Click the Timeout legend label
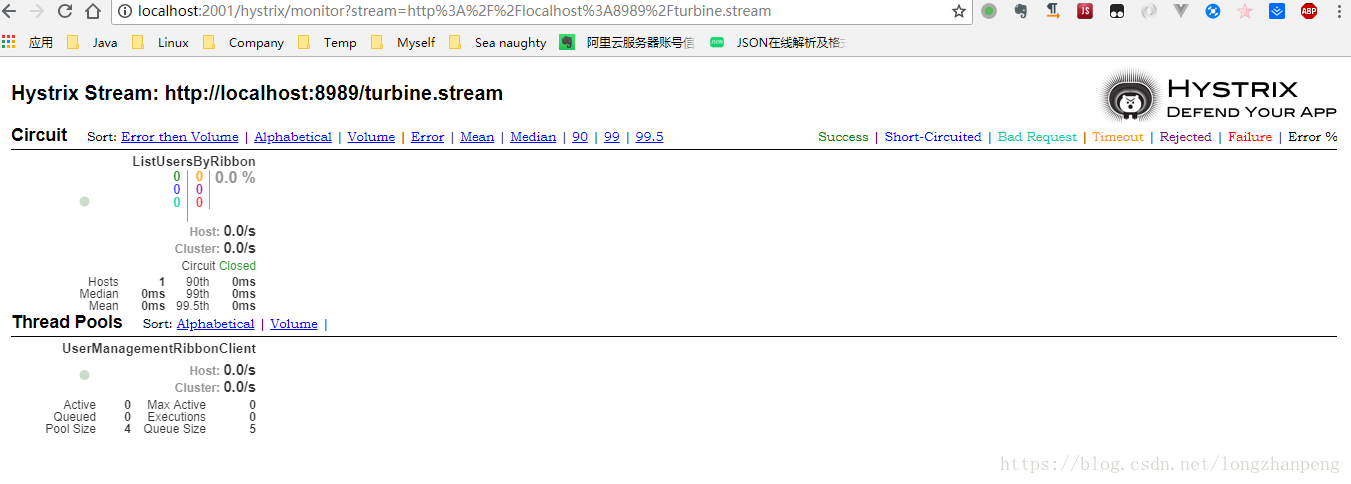The image size is (1351, 484). (1118, 137)
